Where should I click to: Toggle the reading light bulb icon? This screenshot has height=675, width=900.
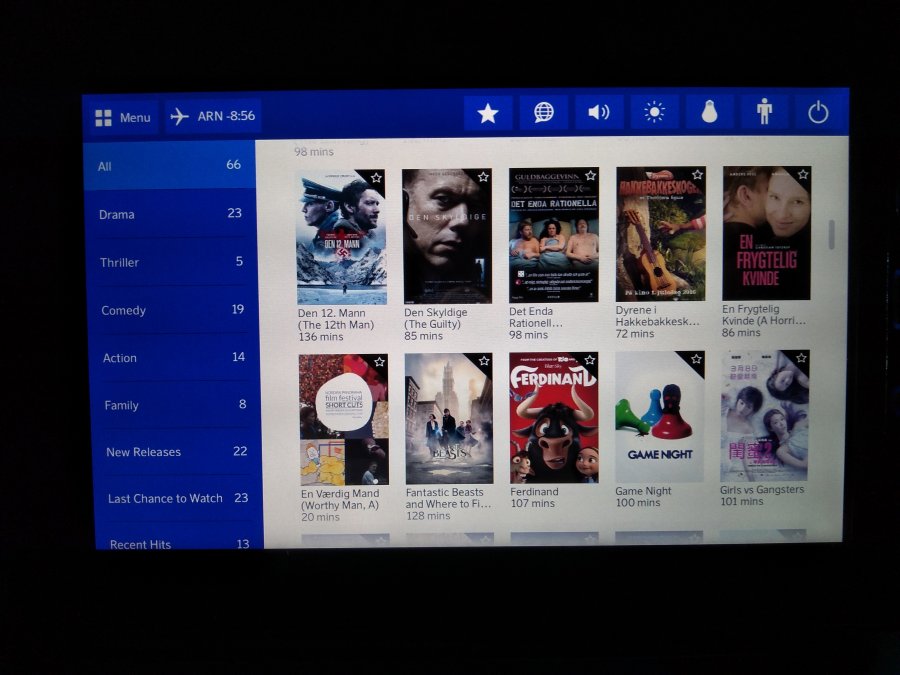point(709,112)
